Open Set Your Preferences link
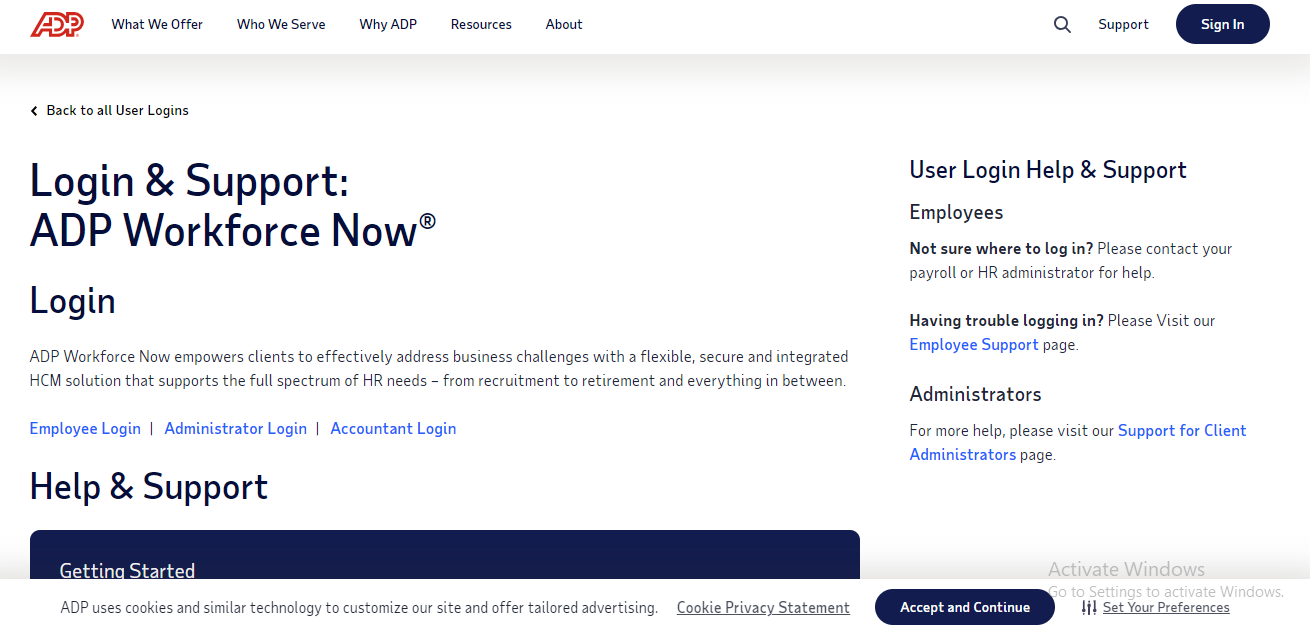 coord(1166,607)
